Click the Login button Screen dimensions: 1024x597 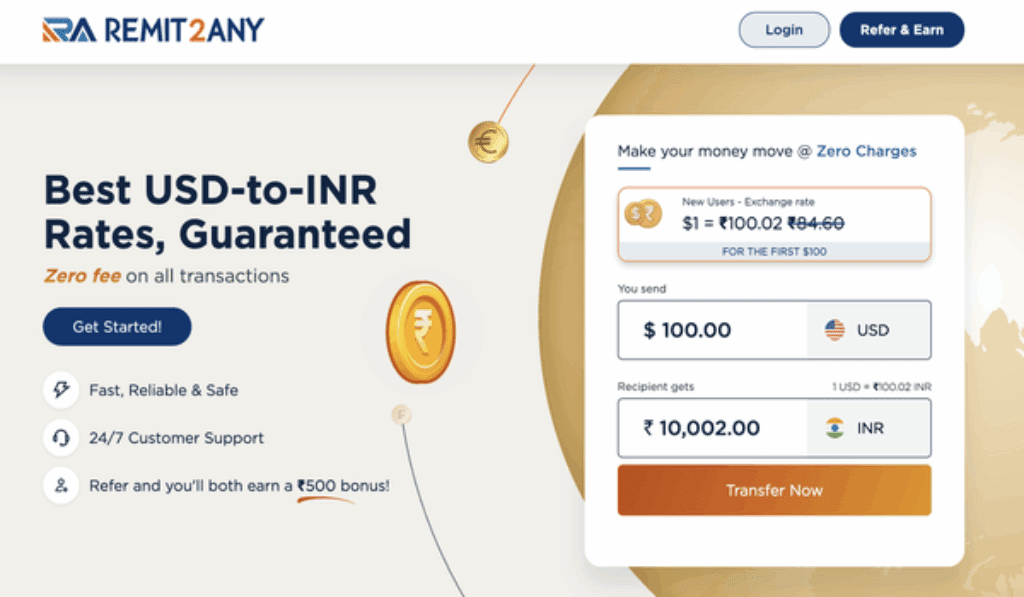pyautogui.click(x=784, y=30)
